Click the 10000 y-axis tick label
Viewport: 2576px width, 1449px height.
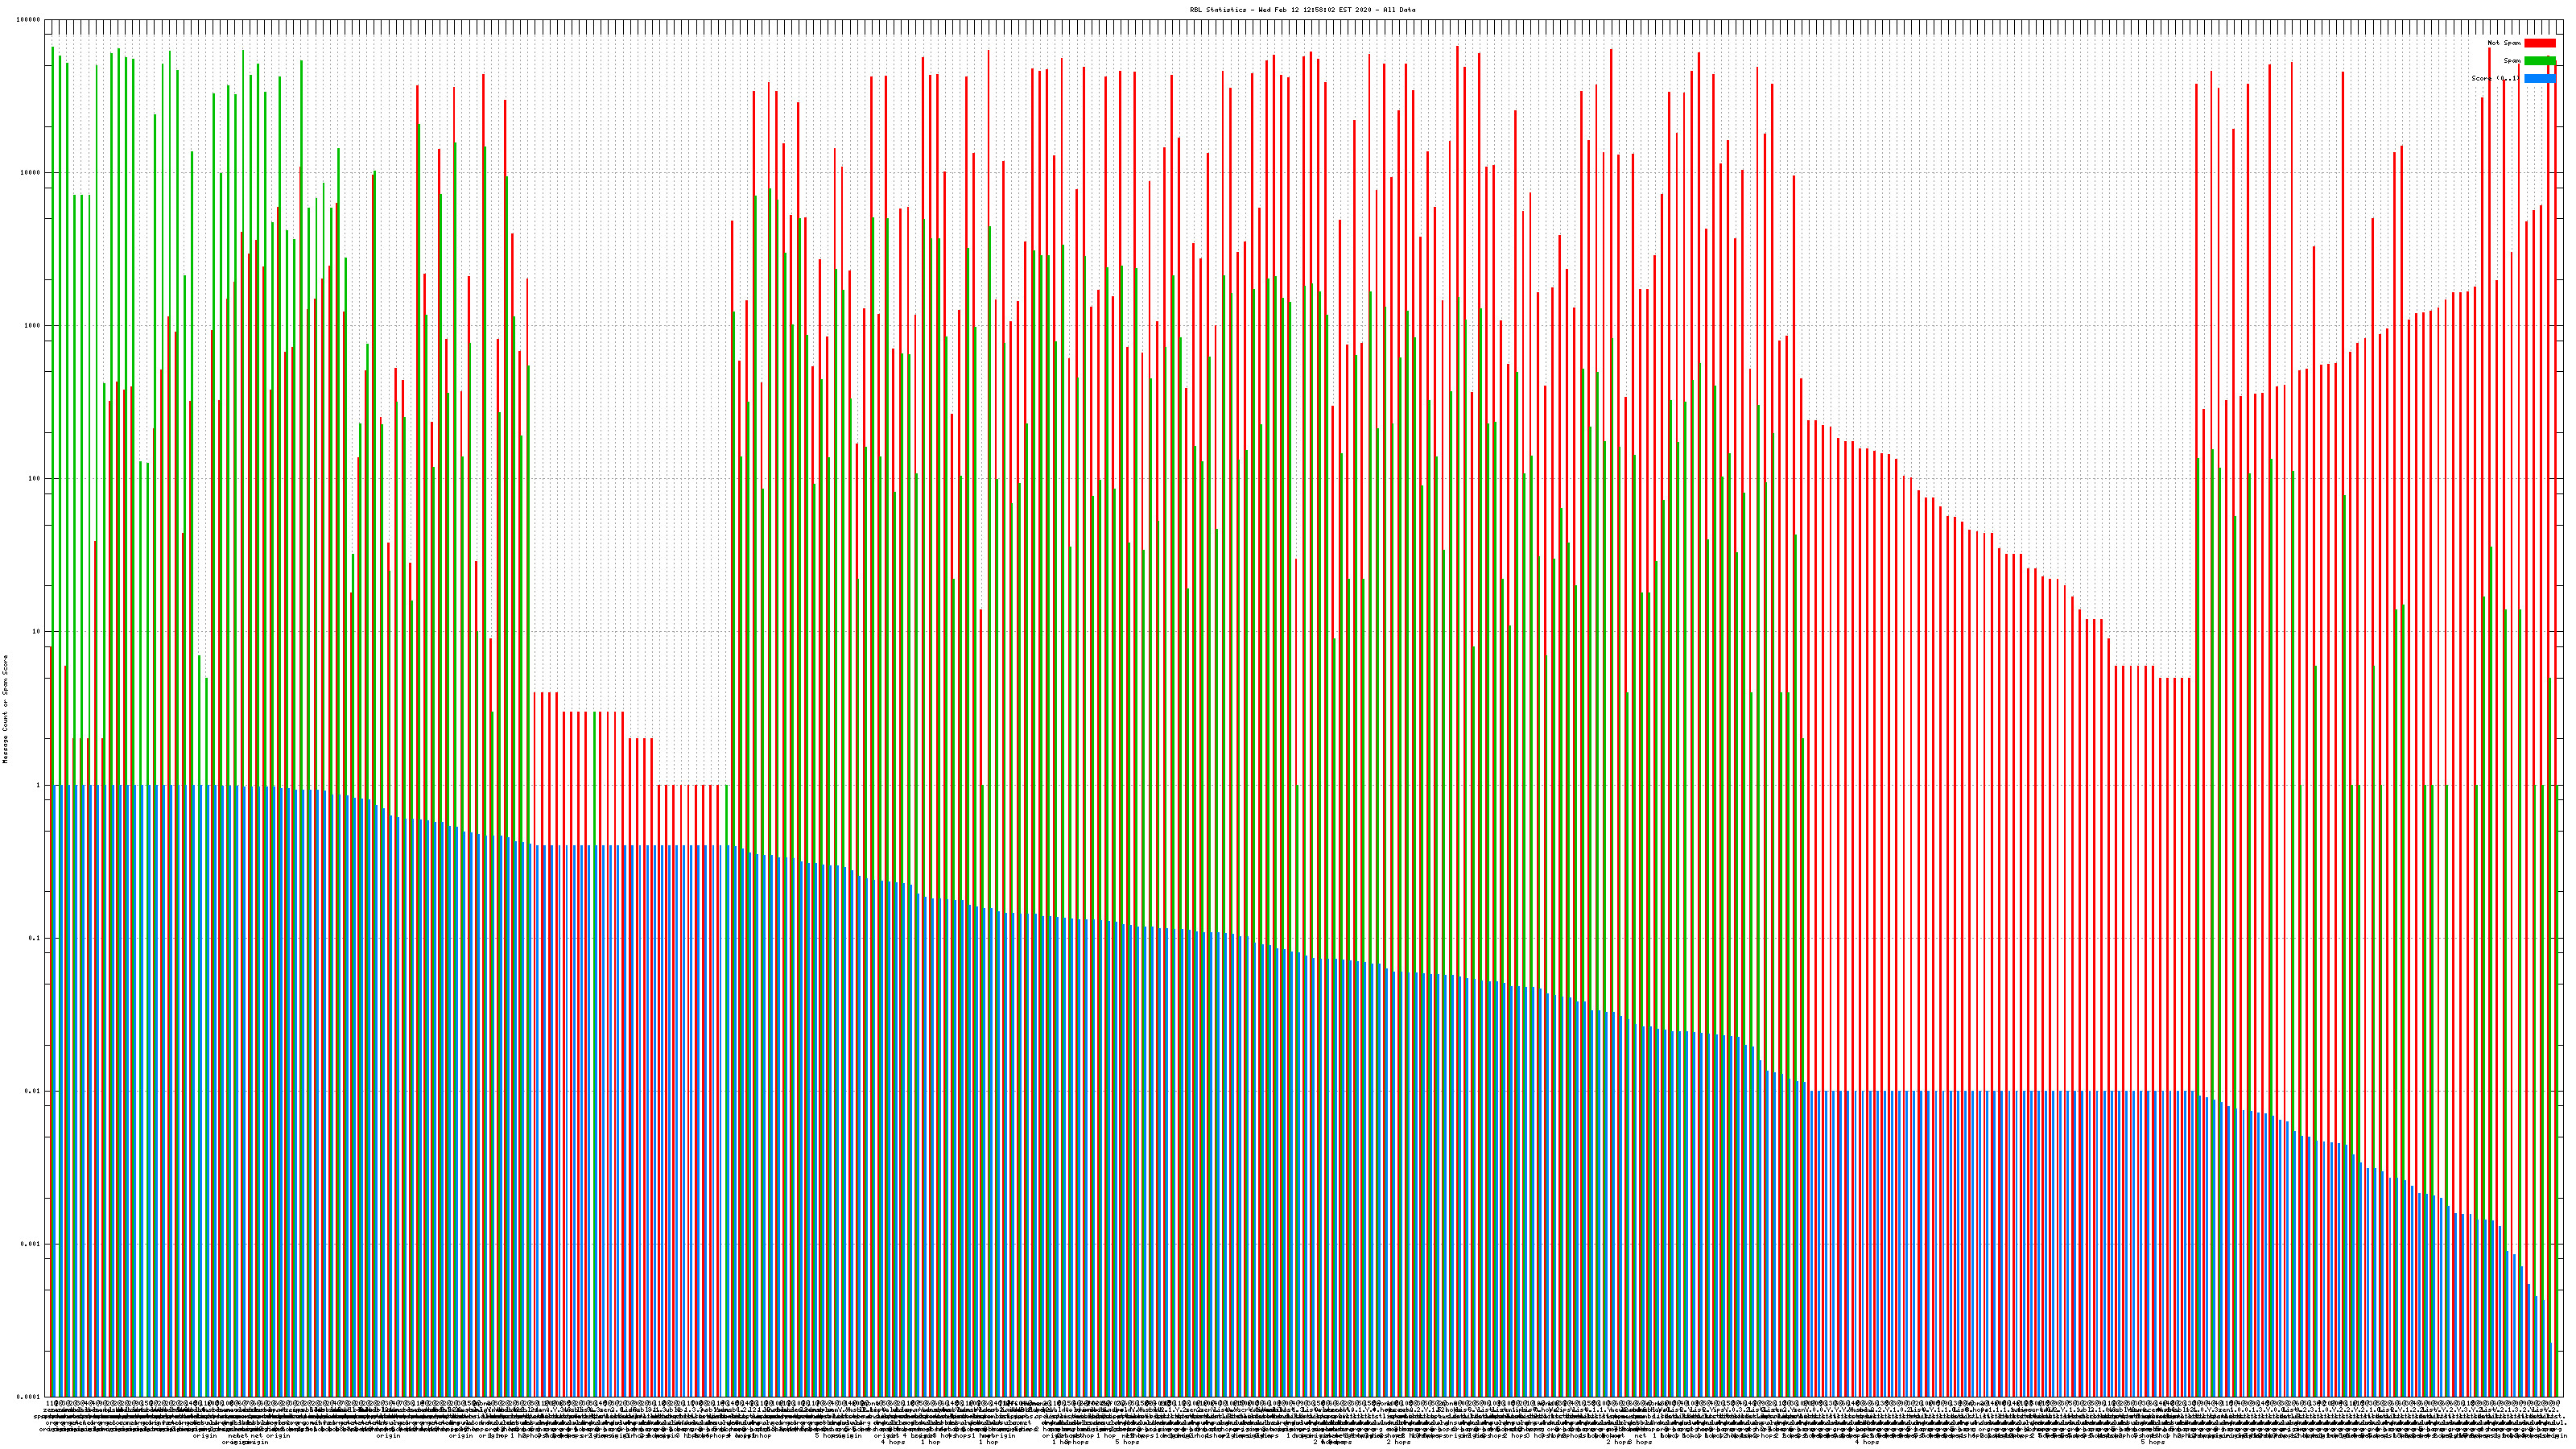30,173
